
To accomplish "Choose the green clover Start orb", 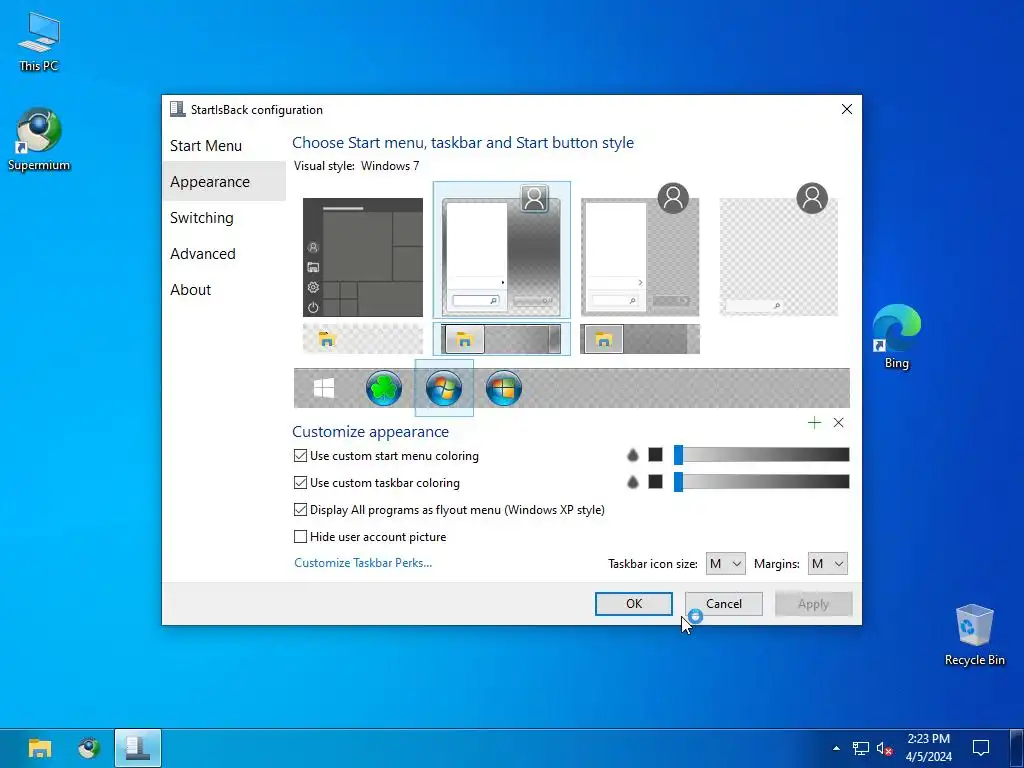I will click(x=383, y=388).
